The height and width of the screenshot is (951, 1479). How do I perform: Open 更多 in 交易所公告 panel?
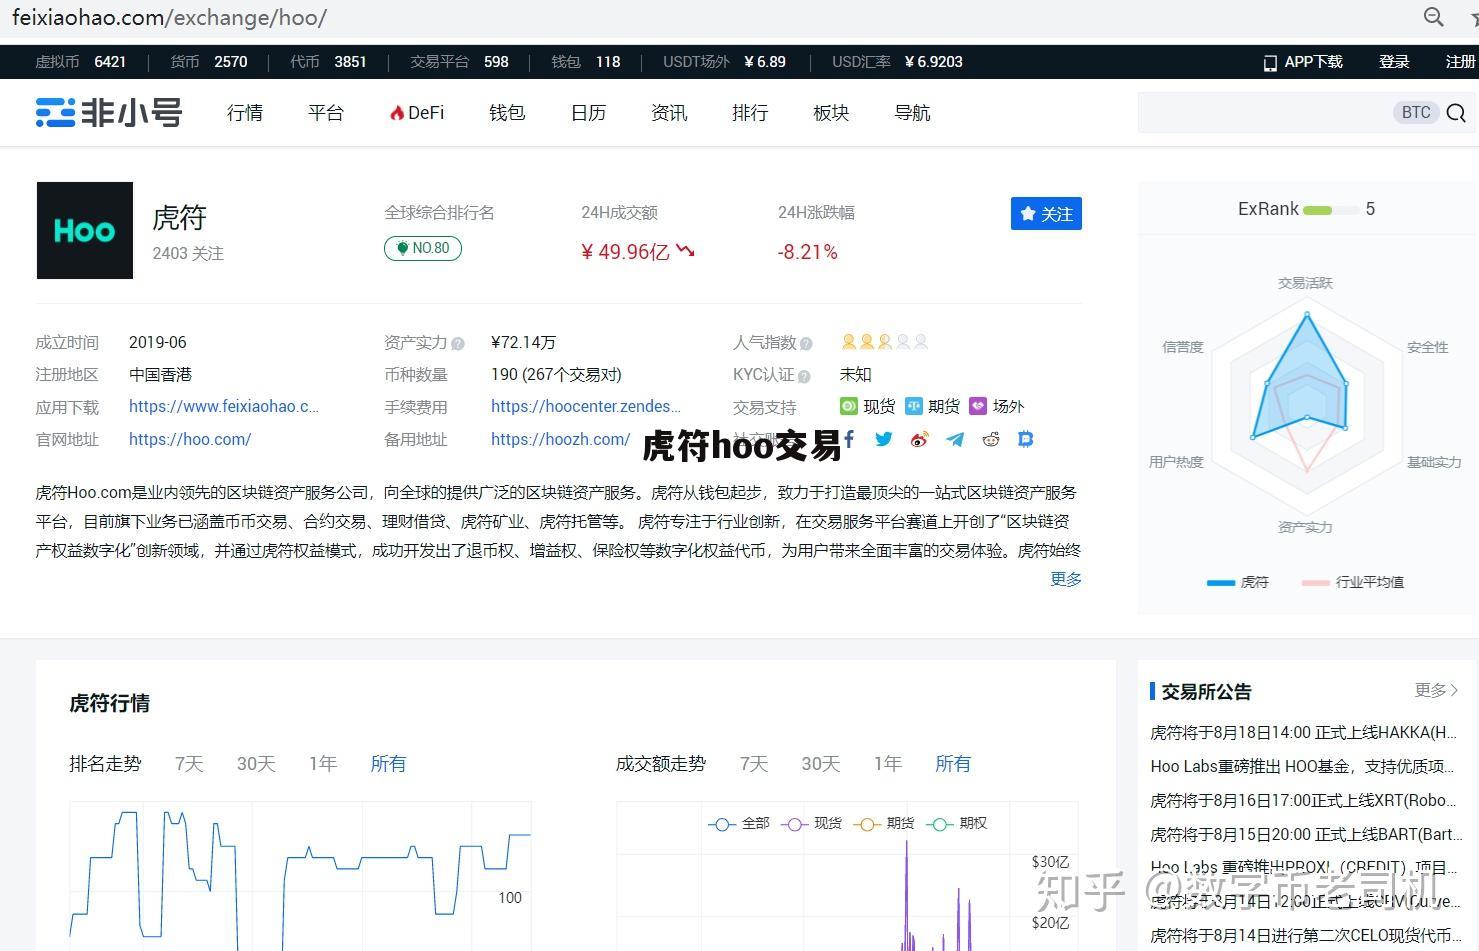(1435, 690)
